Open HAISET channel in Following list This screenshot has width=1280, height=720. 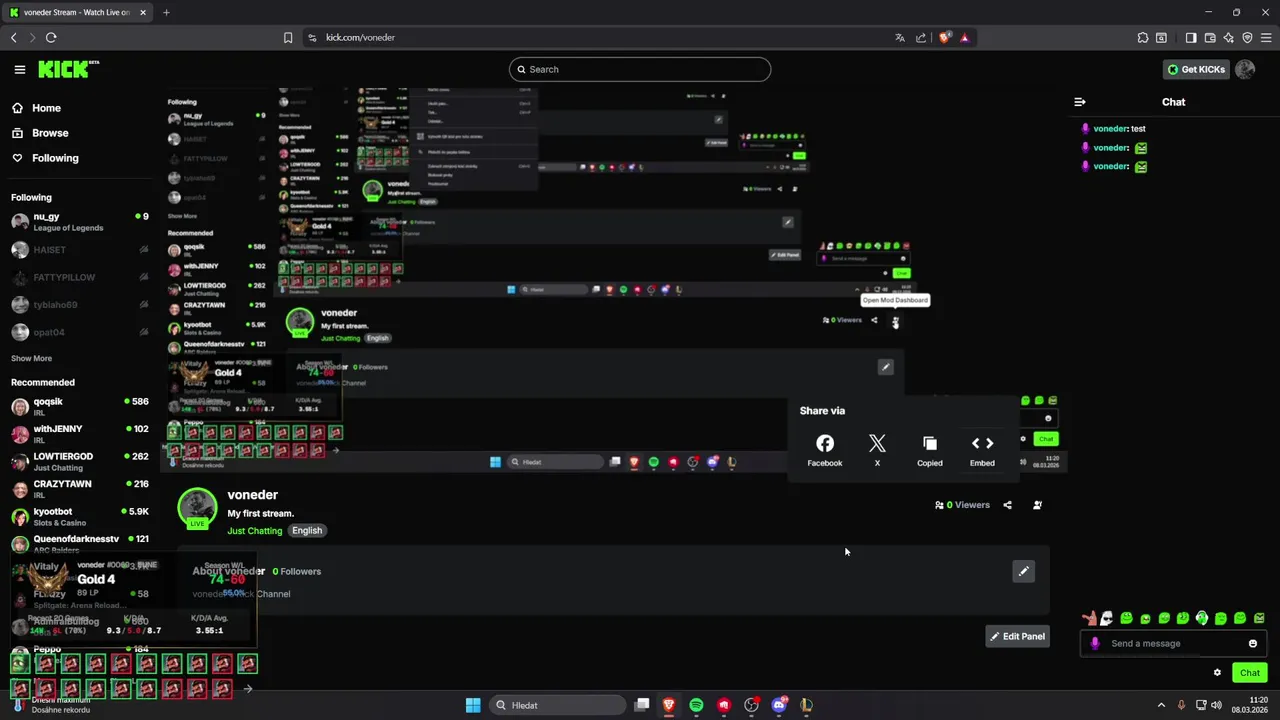point(80,250)
